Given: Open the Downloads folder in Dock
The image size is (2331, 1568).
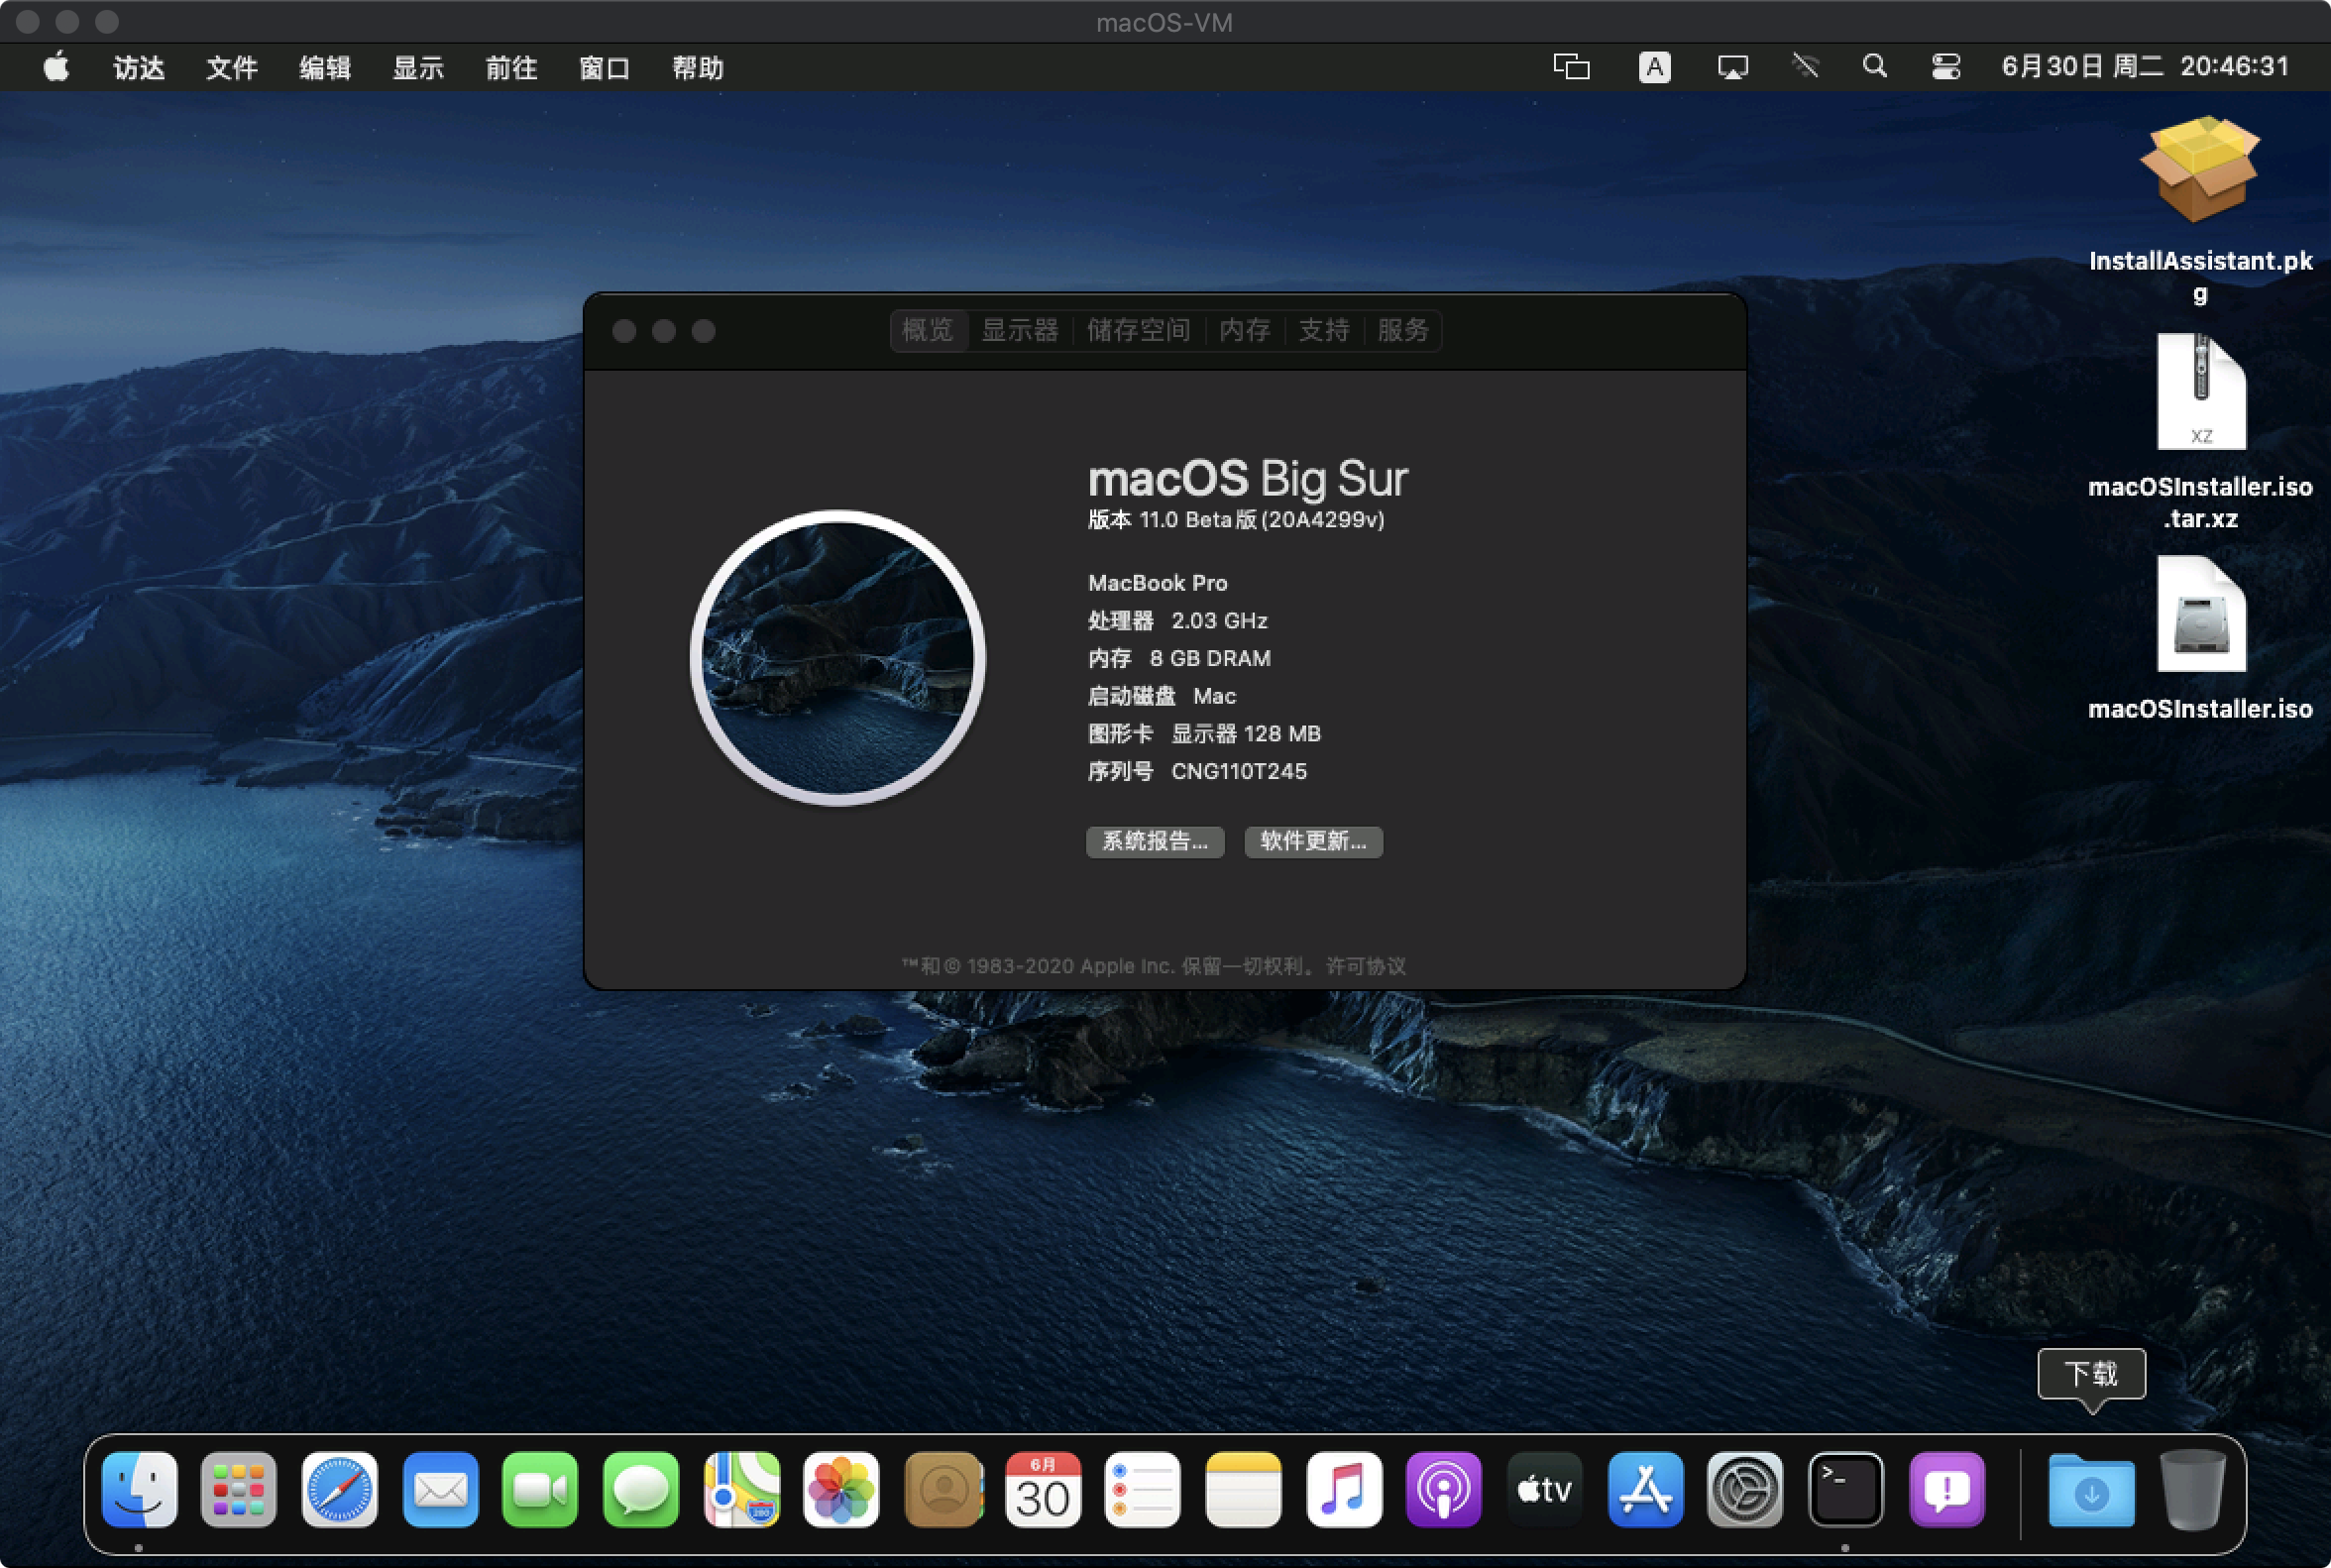Looking at the screenshot, I should coord(2091,1490).
